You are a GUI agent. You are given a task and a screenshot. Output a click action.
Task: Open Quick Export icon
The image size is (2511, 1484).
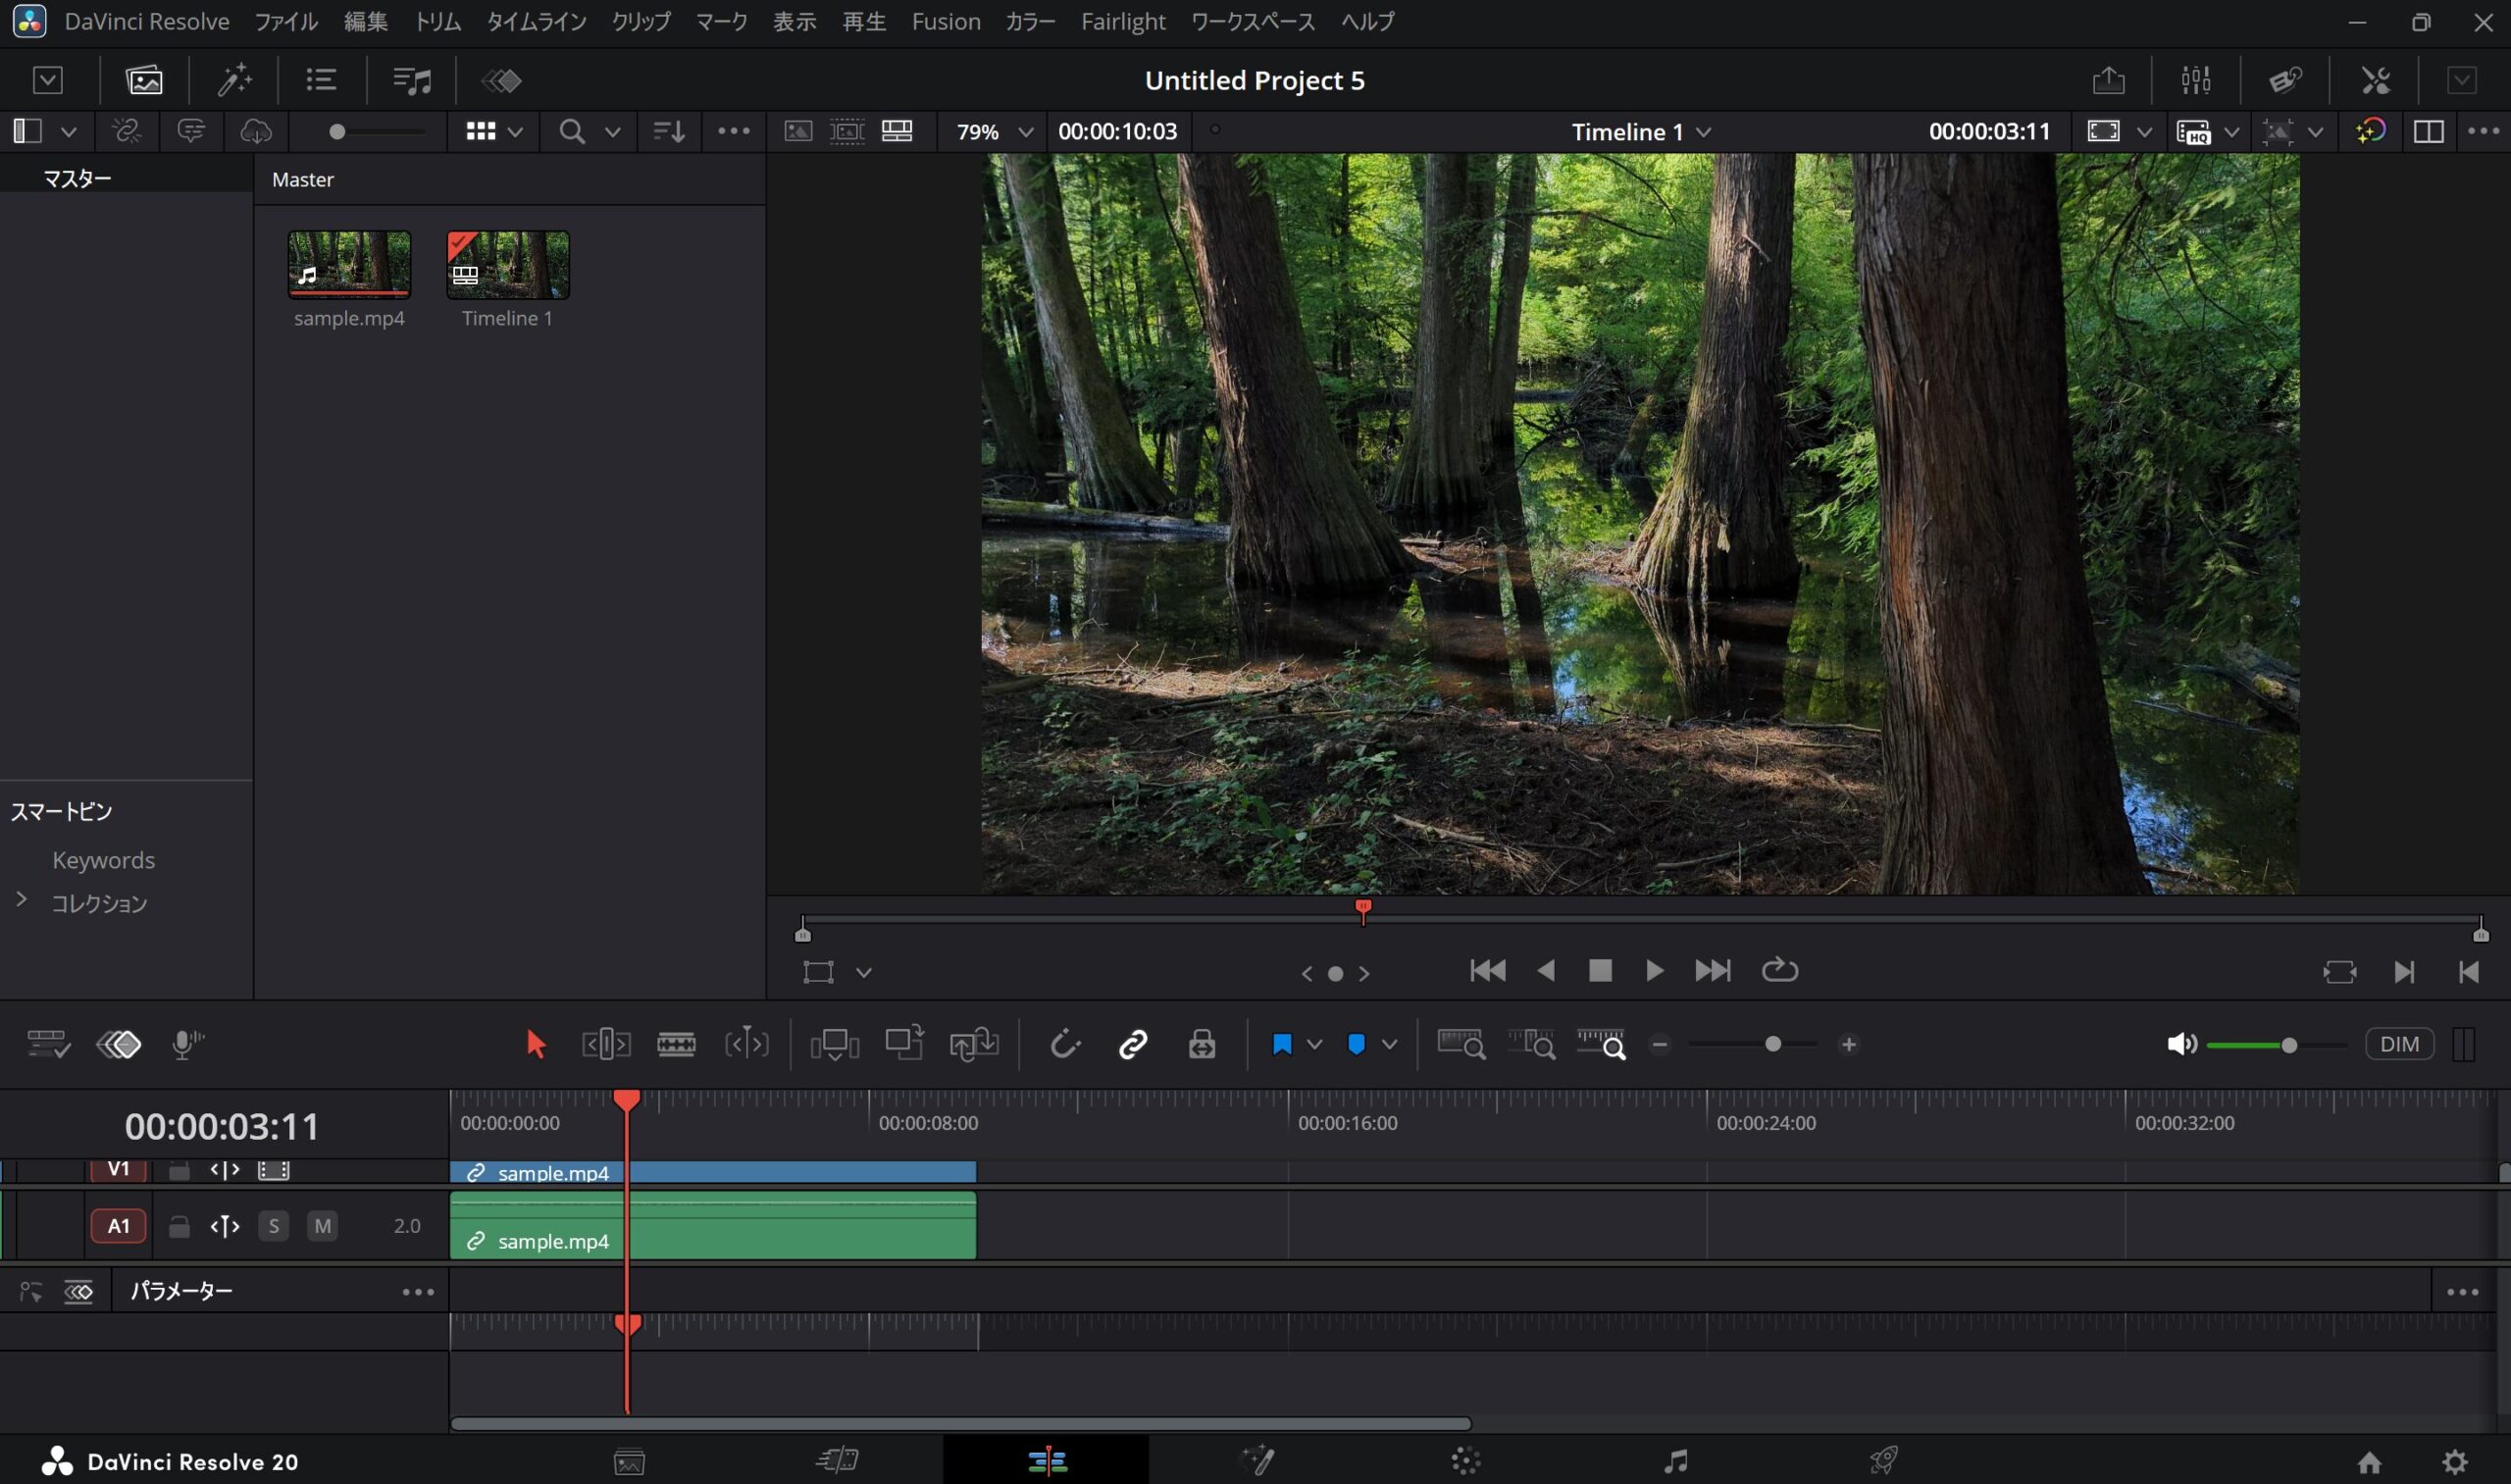[2108, 80]
